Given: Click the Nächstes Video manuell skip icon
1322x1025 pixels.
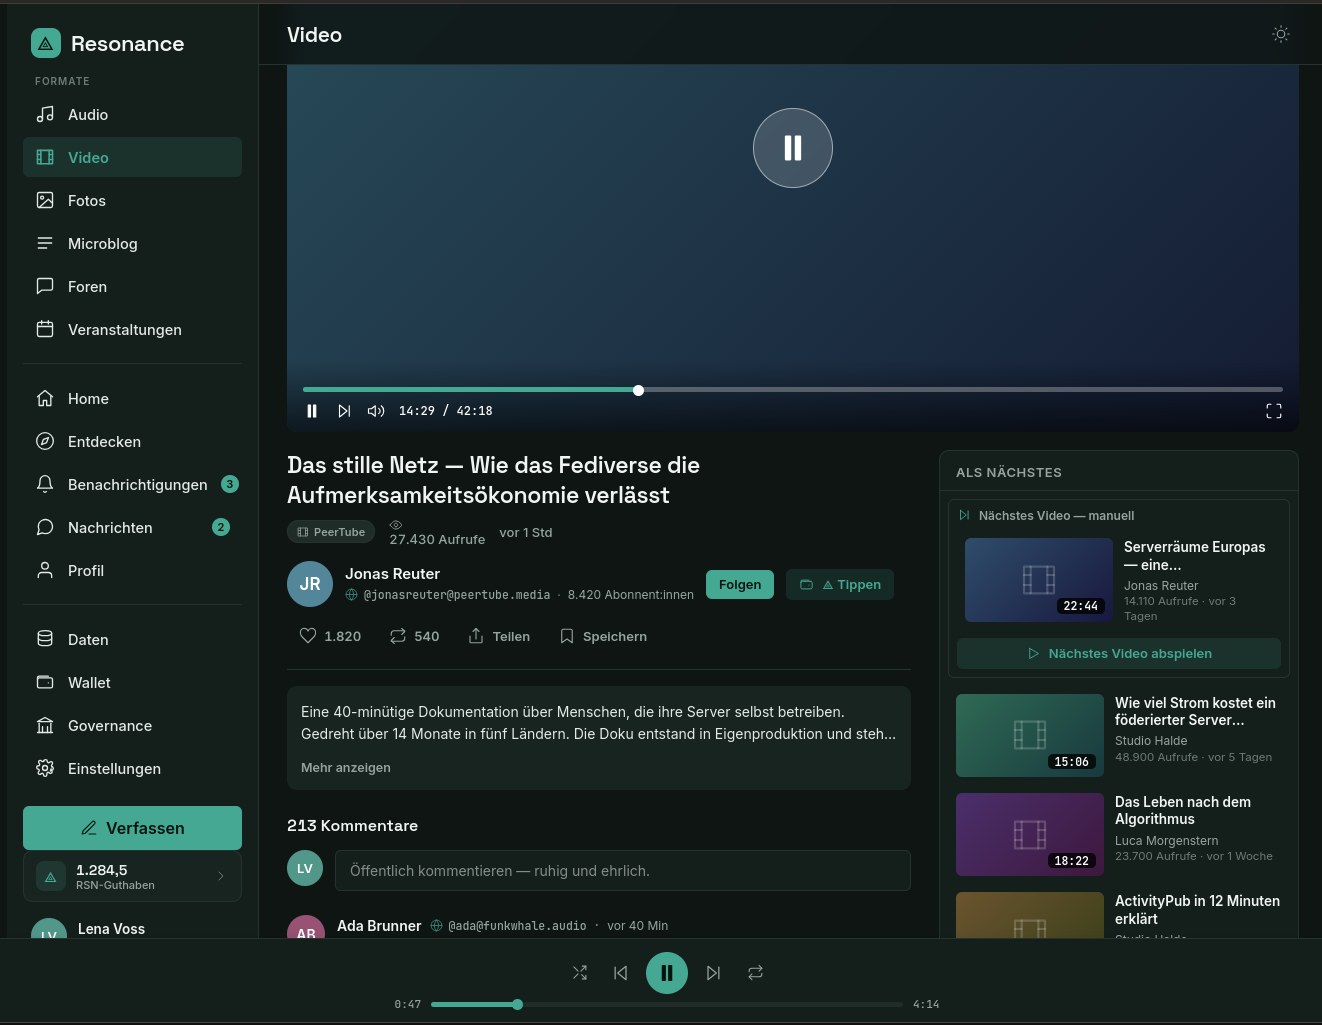Looking at the screenshot, I should pyautogui.click(x=964, y=515).
